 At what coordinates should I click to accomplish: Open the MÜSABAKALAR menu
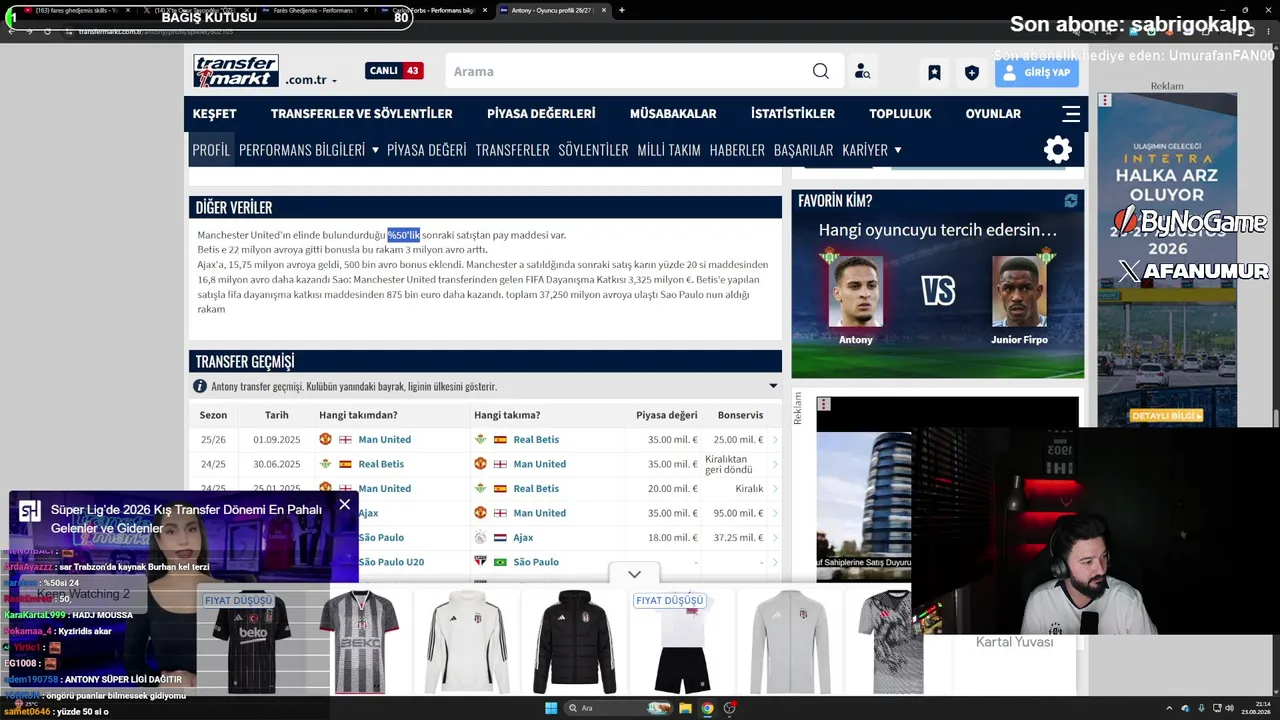pos(673,114)
